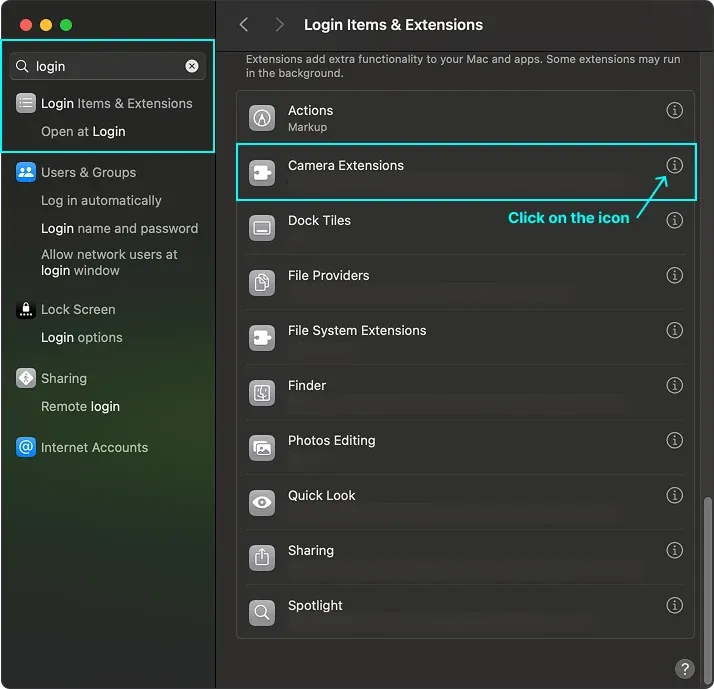Close the window with red button

tap(26, 25)
